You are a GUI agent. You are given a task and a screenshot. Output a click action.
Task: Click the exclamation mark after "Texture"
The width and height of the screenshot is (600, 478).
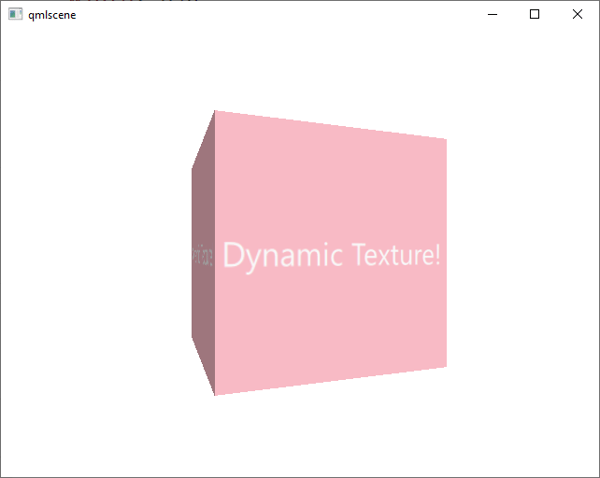coord(437,255)
